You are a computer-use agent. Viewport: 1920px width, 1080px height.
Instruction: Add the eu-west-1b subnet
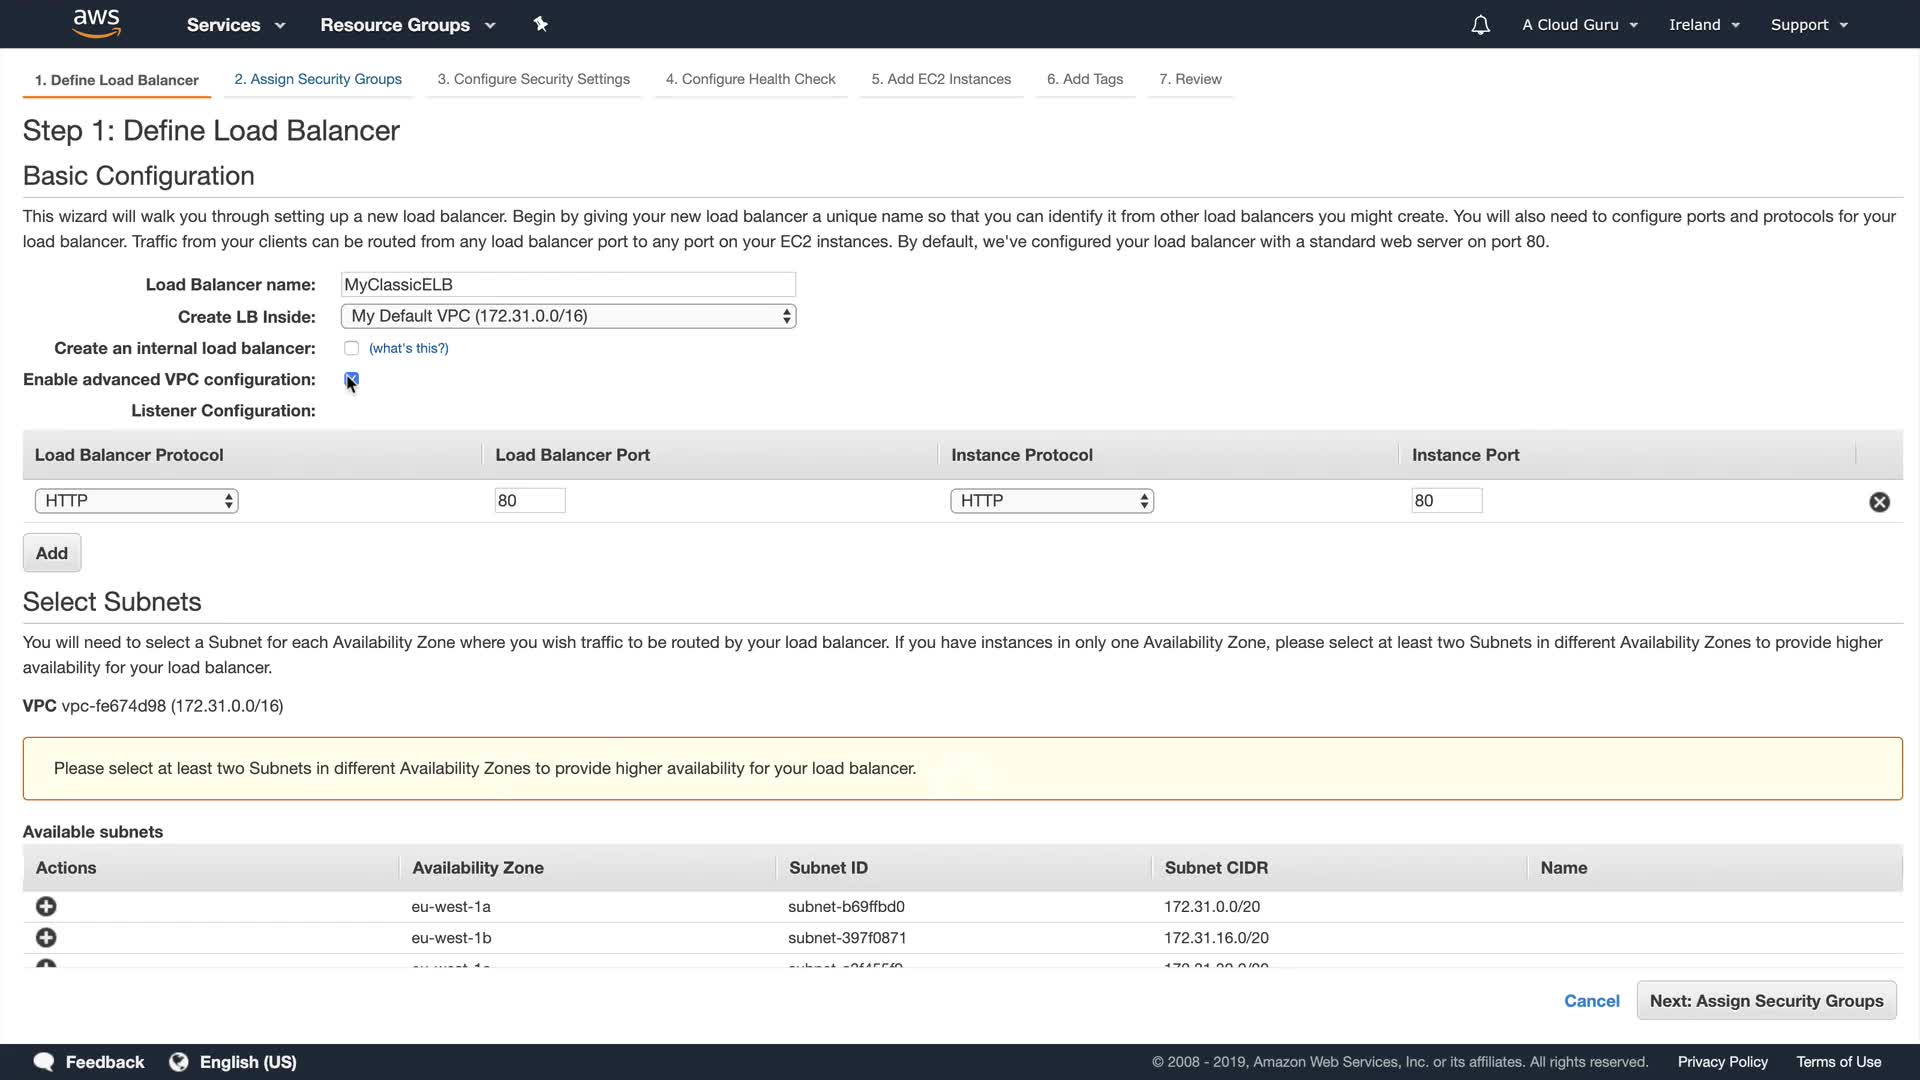[x=46, y=937]
